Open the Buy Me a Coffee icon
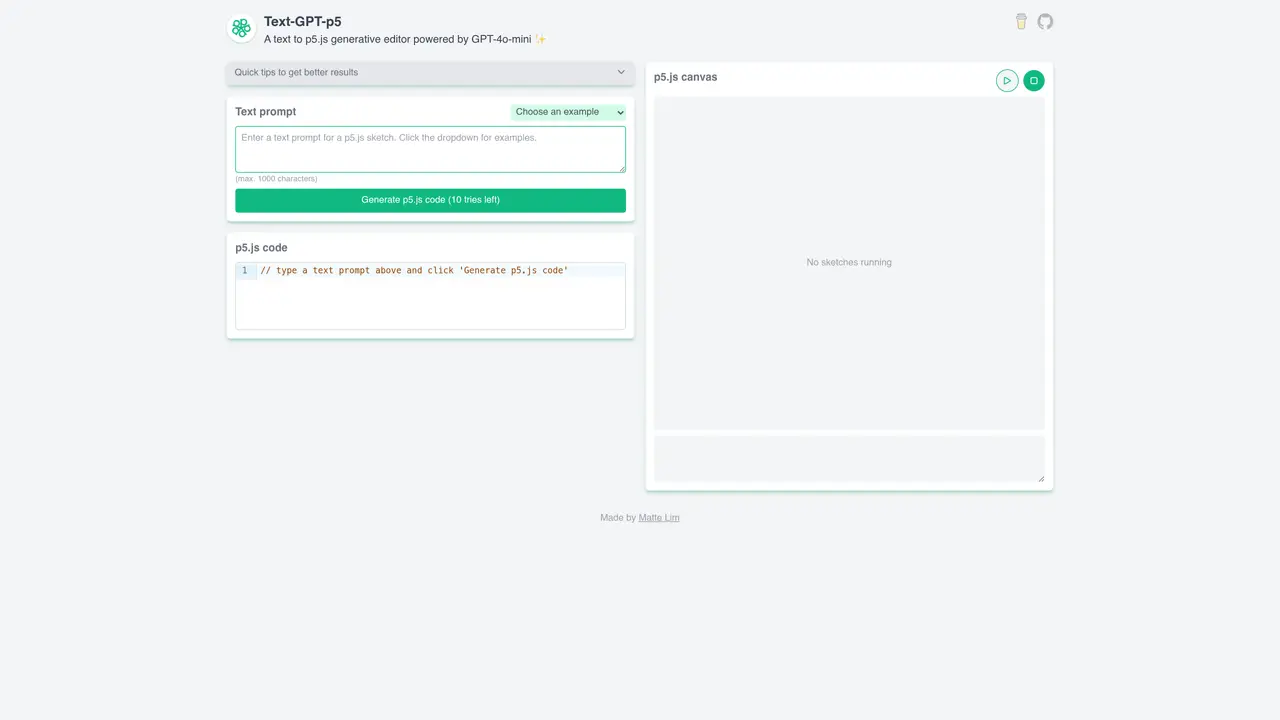 coord(1021,22)
